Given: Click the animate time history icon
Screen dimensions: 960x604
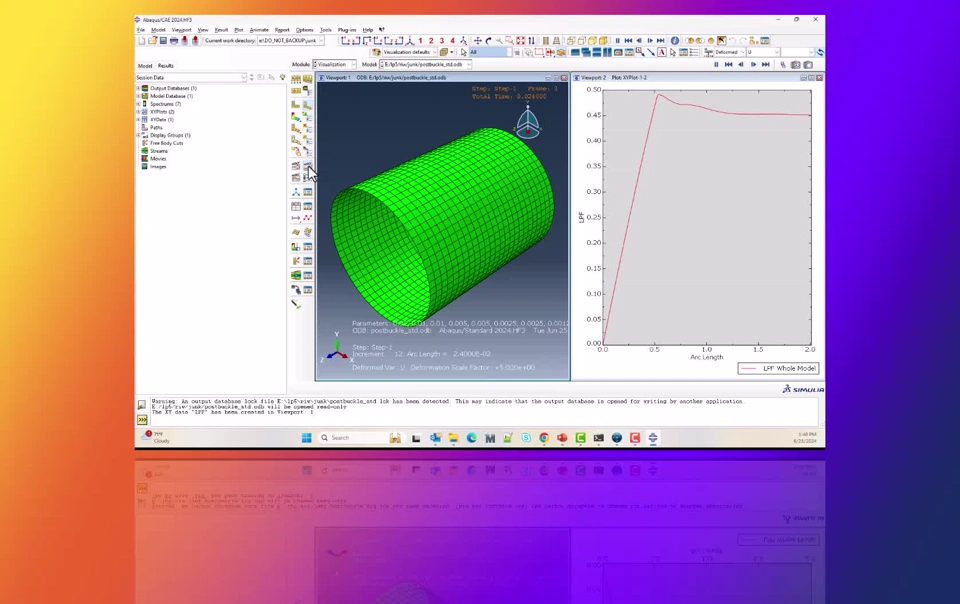Looking at the screenshot, I should click(307, 165).
